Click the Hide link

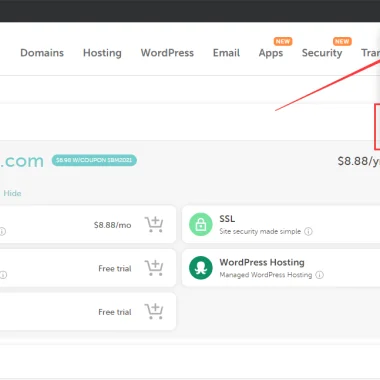click(x=12, y=193)
